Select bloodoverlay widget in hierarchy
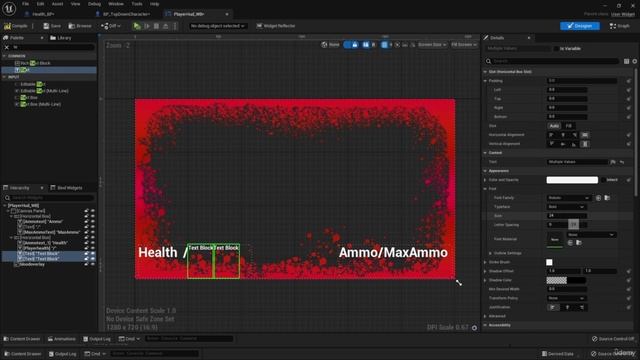This screenshot has width=640, height=360. tap(32, 264)
